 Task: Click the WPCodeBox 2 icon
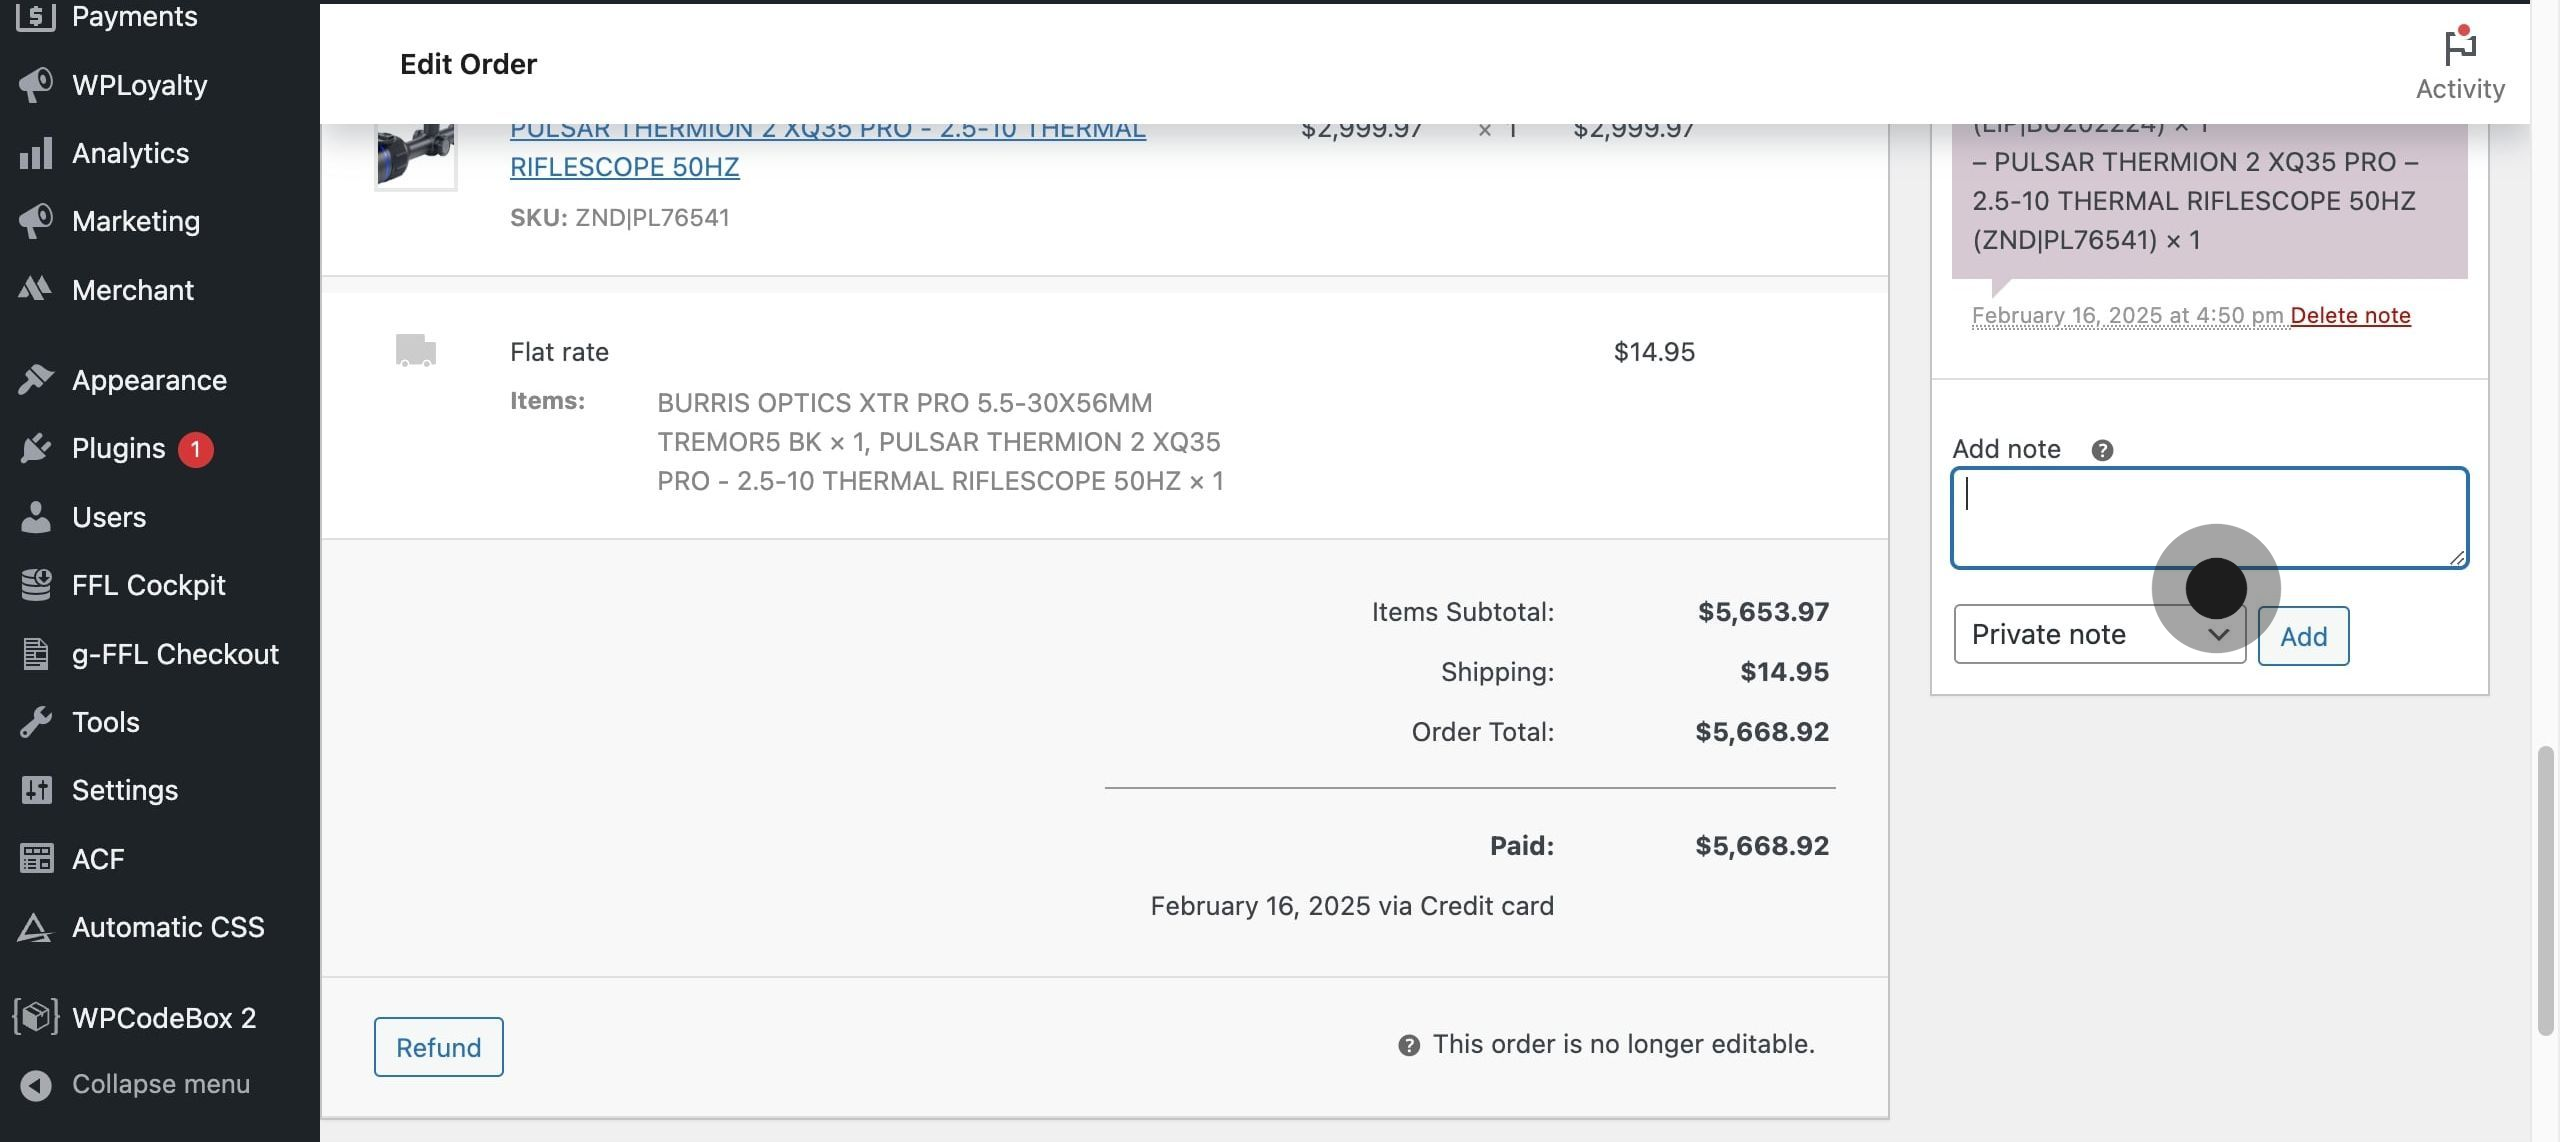click(x=36, y=1017)
